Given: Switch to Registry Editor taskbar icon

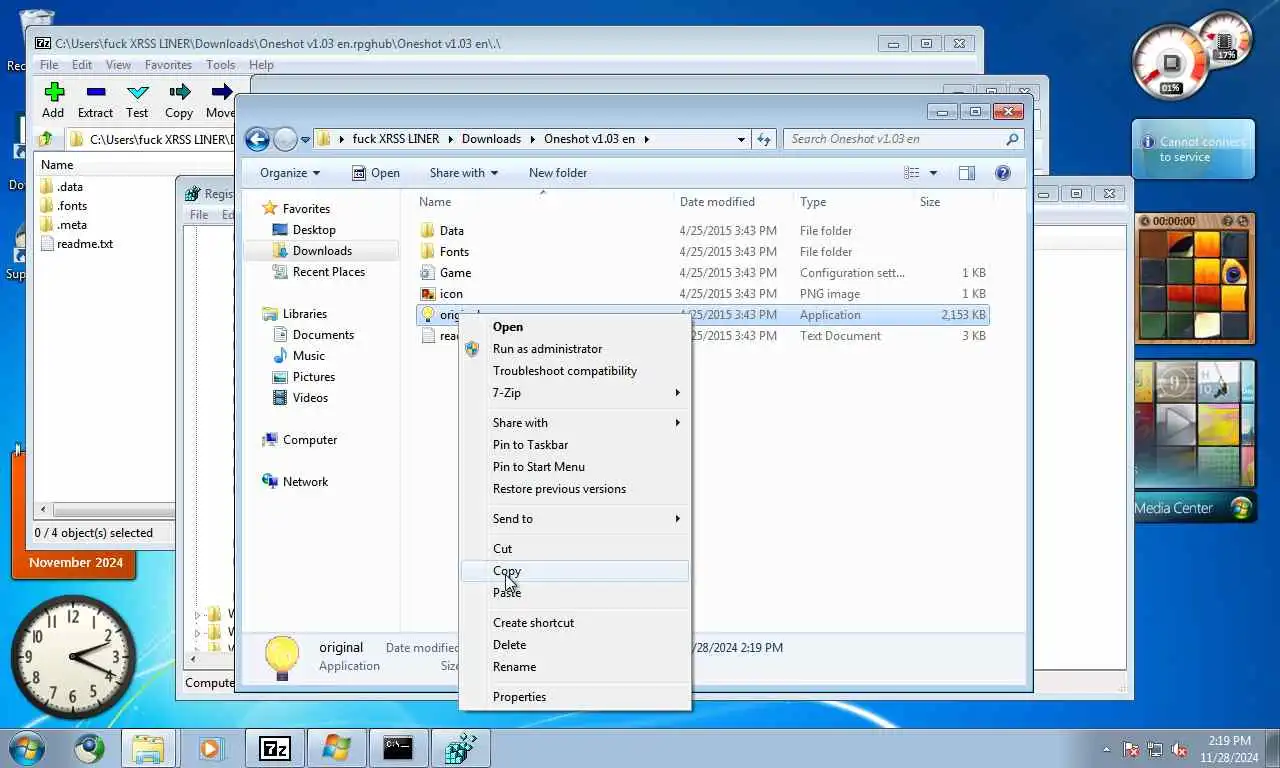Looking at the screenshot, I should (x=460, y=748).
